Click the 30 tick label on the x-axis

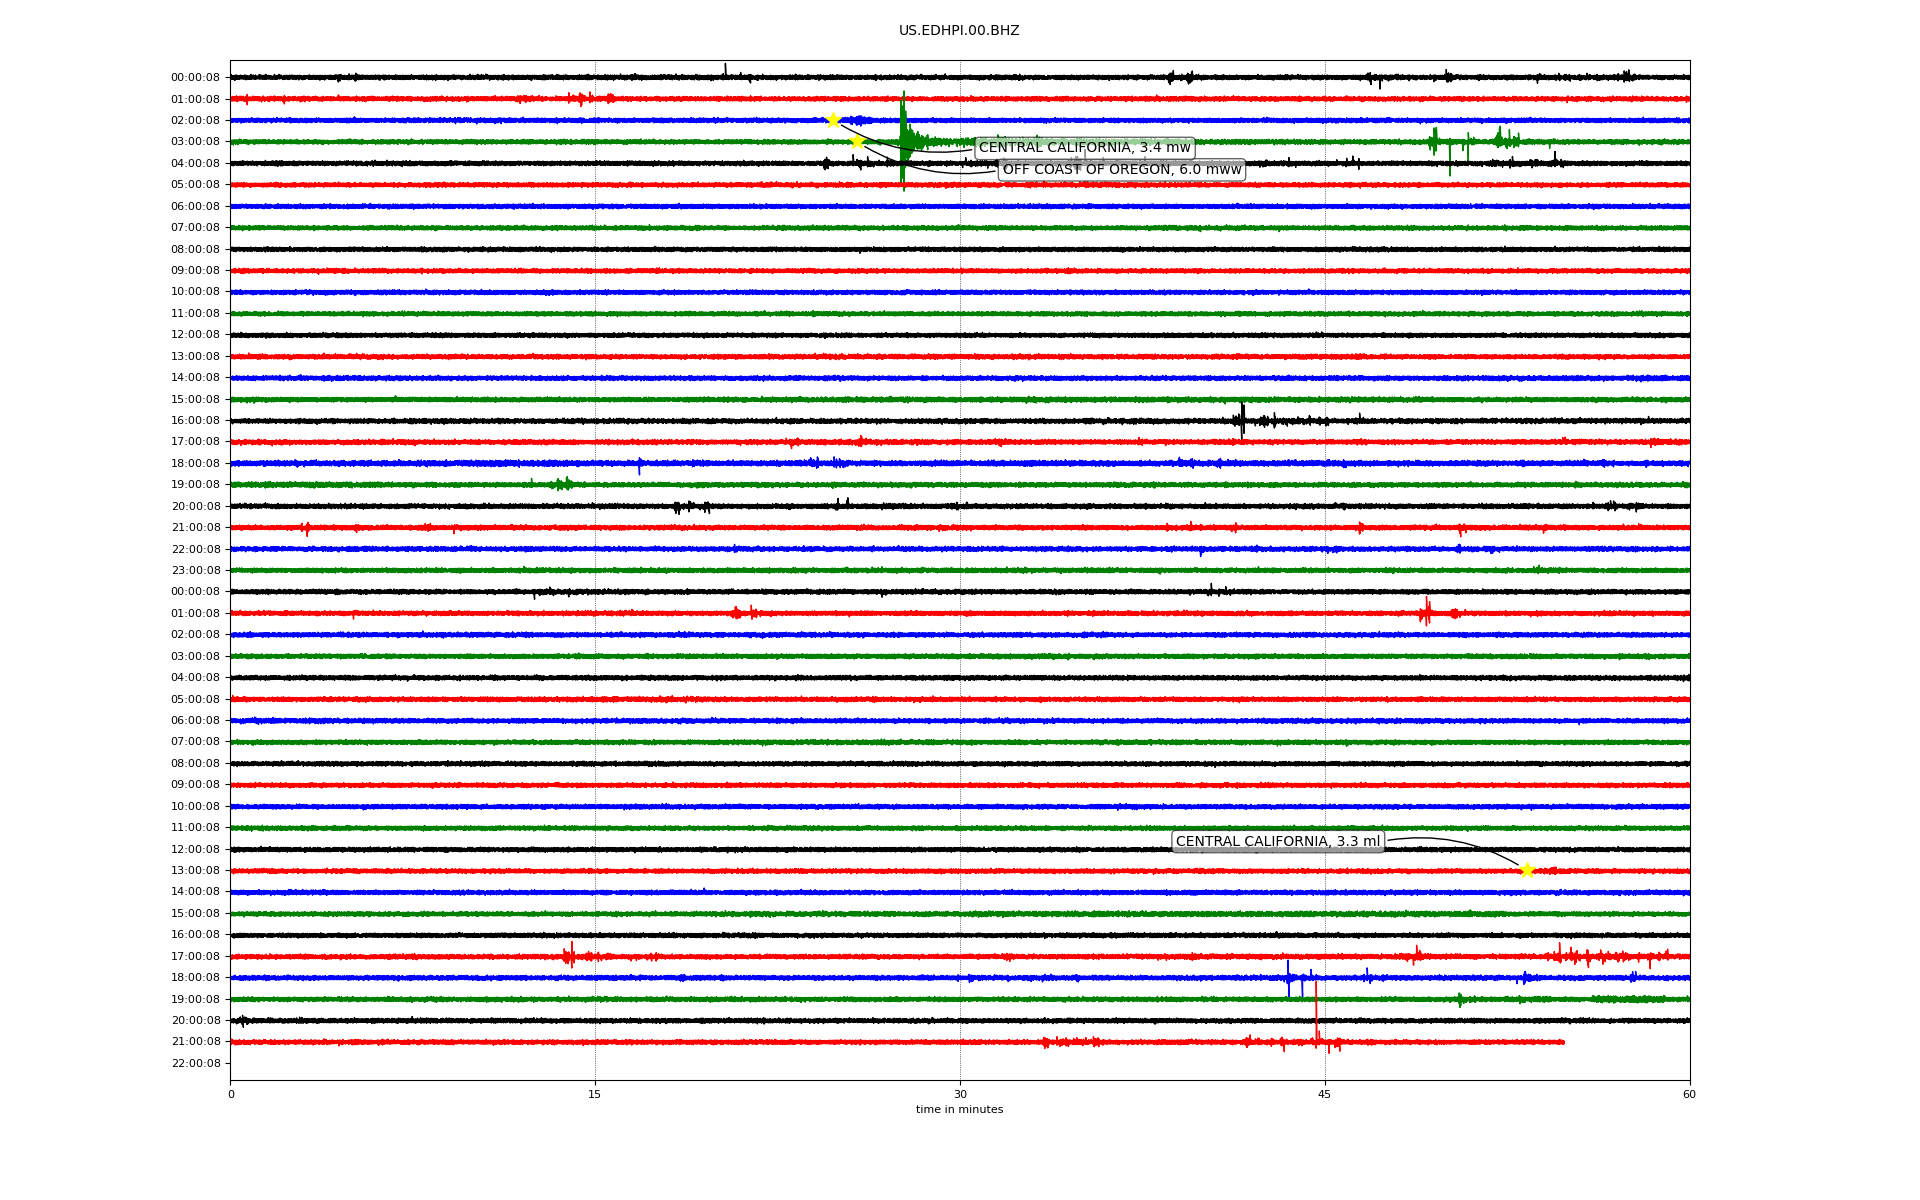click(960, 1094)
